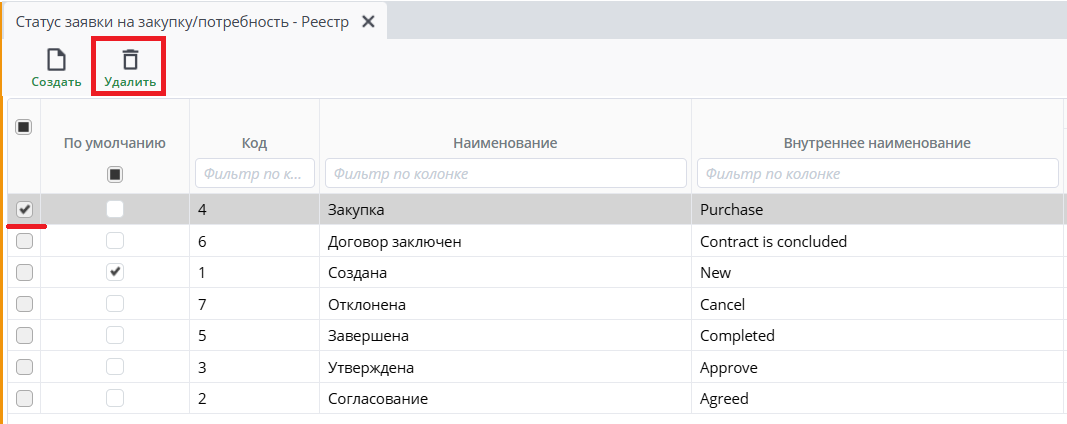Tick the row checkbox for Отклонена
The height and width of the screenshot is (424, 1067).
click(x=25, y=304)
